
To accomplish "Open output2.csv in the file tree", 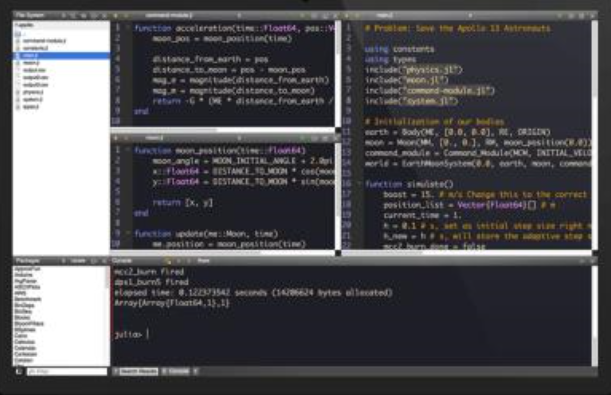I will click(x=35, y=78).
